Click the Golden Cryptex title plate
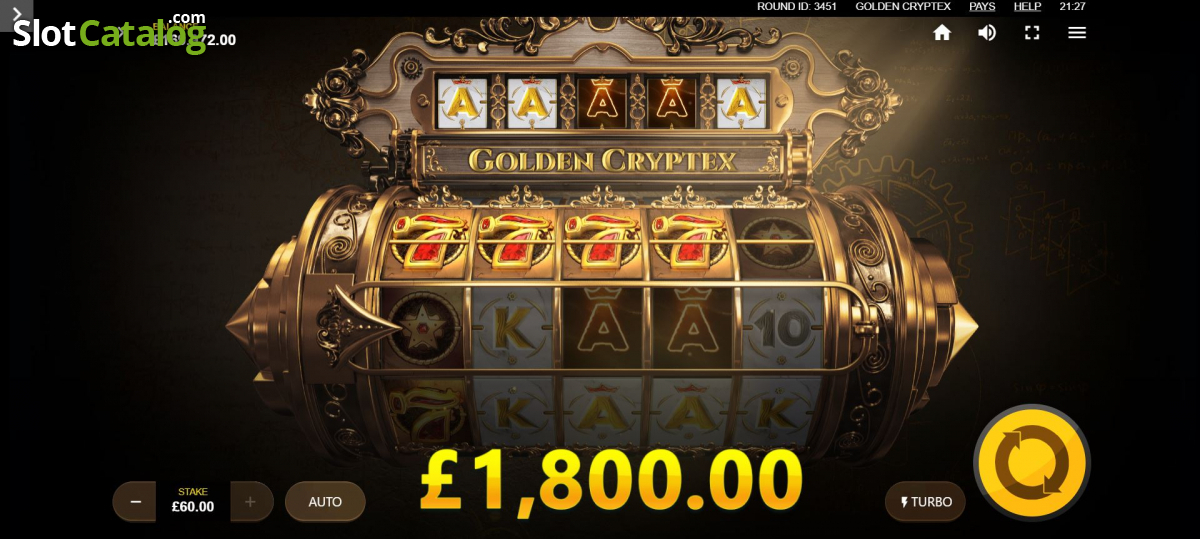Image resolution: width=1200 pixels, height=539 pixels. [x=602, y=159]
